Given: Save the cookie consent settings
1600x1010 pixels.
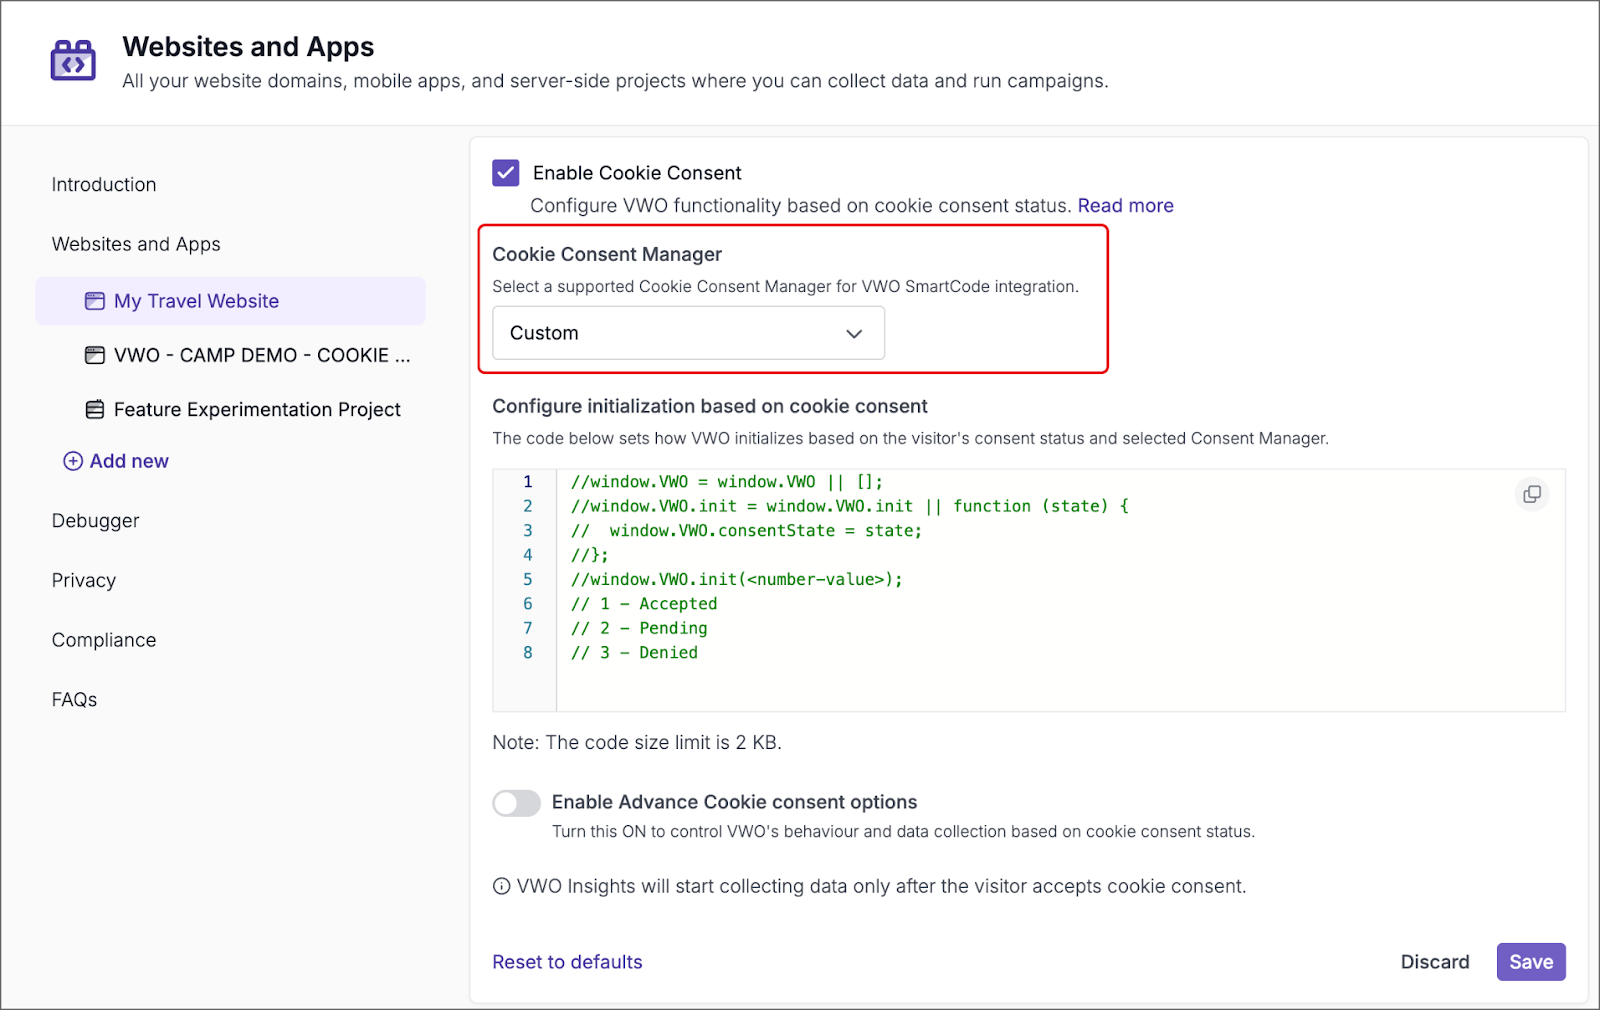Looking at the screenshot, I should point(1530,961).
